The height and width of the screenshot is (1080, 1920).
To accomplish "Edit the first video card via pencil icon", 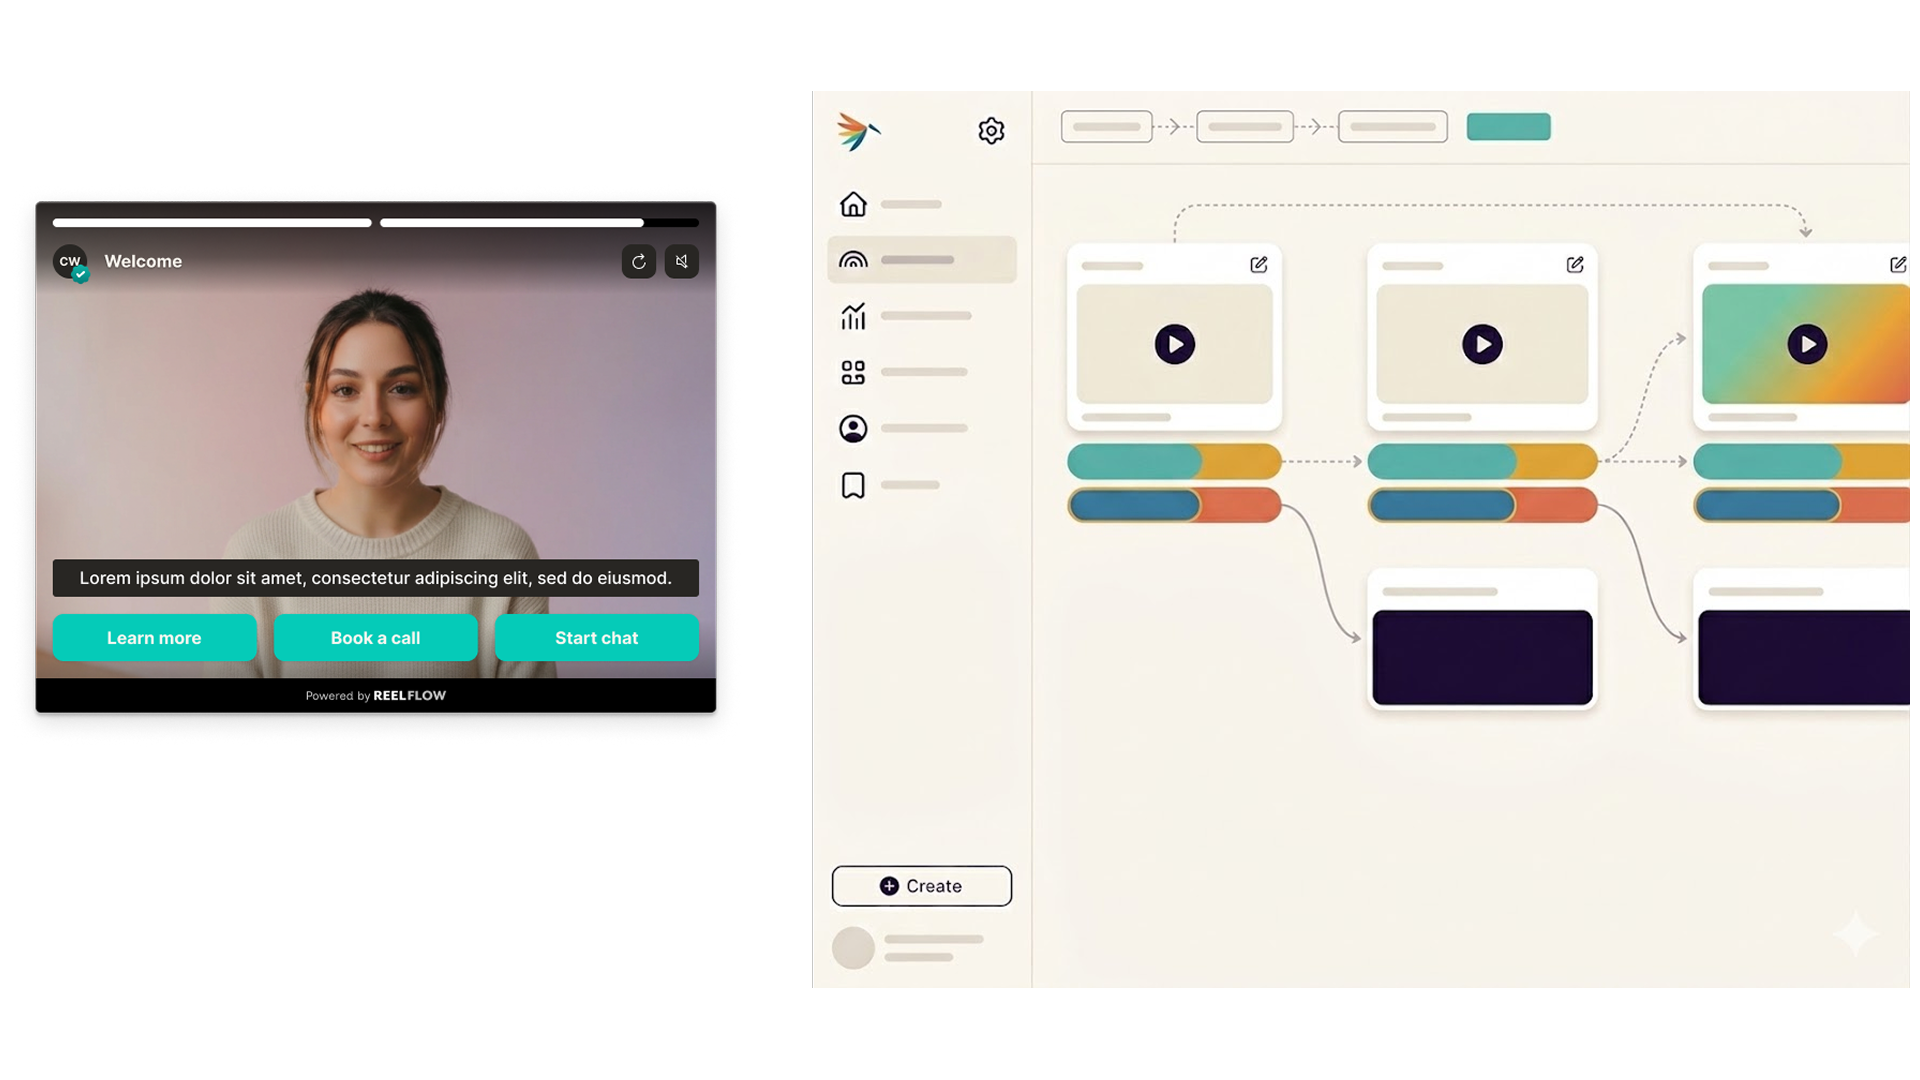I will (x=1258, y=265).
